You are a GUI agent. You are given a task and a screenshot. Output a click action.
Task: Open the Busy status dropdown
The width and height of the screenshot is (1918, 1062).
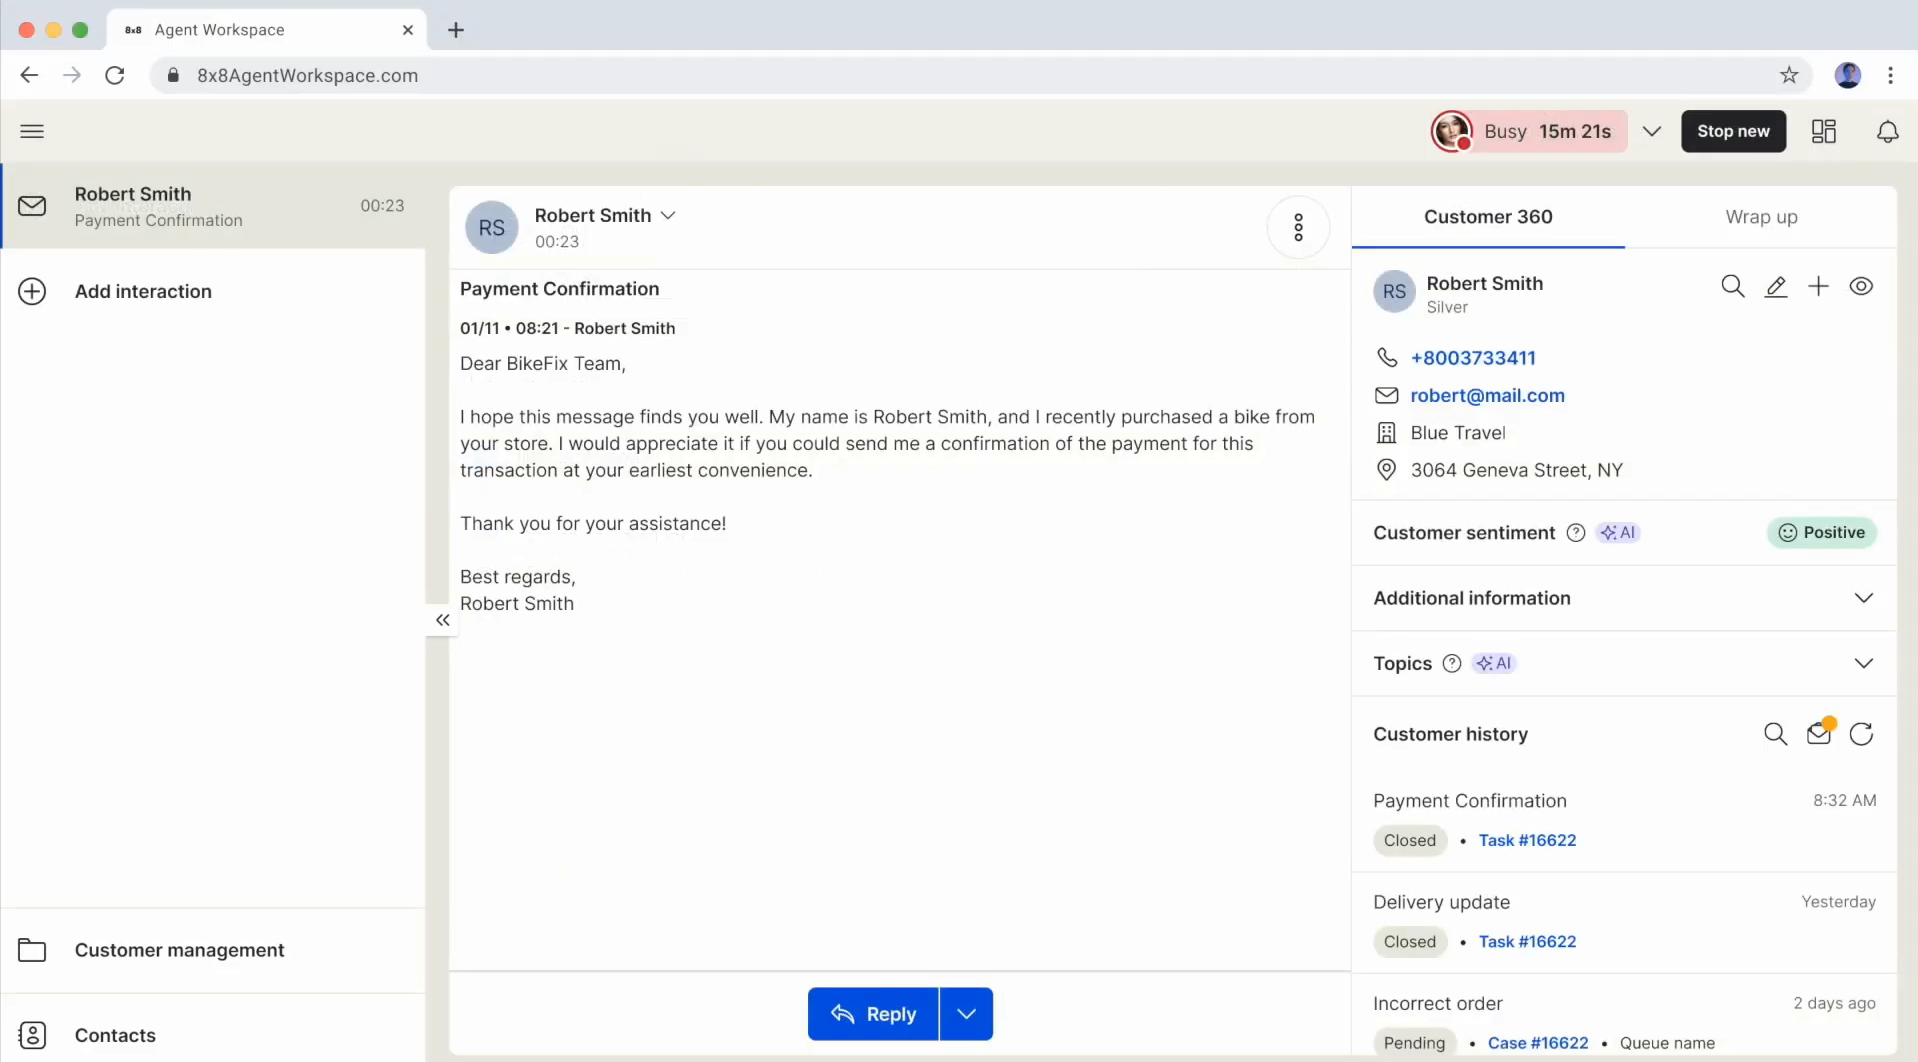1652,131
